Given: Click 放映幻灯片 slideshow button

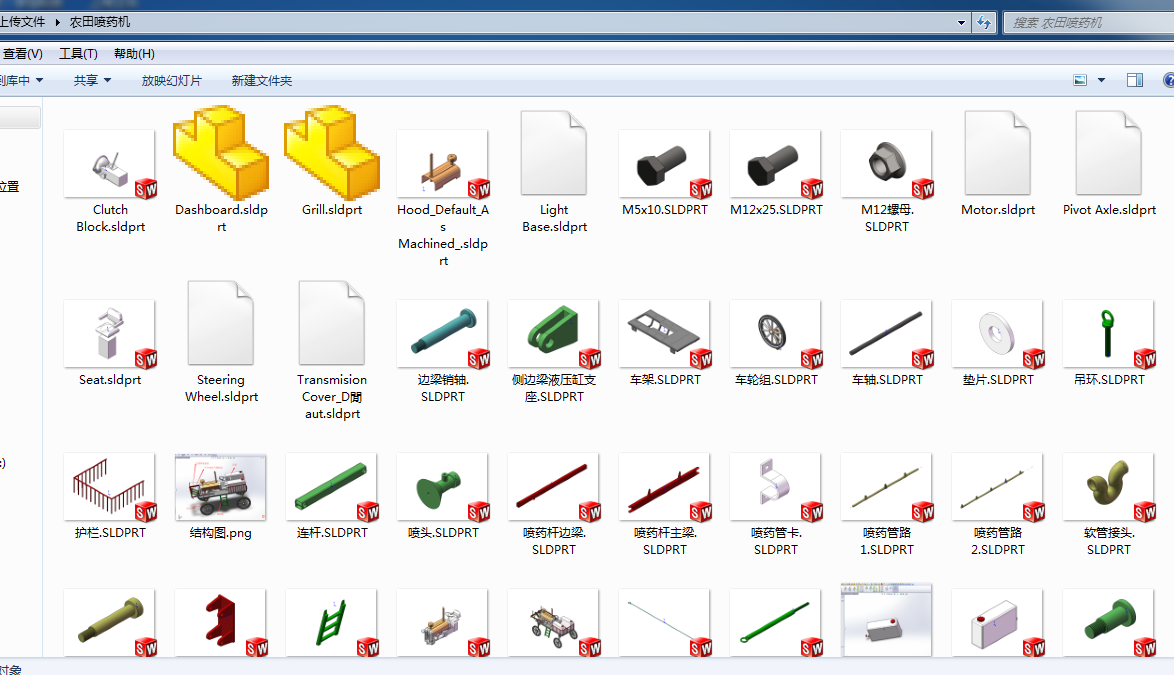Looking at the screenshot, I should (171, 80).
